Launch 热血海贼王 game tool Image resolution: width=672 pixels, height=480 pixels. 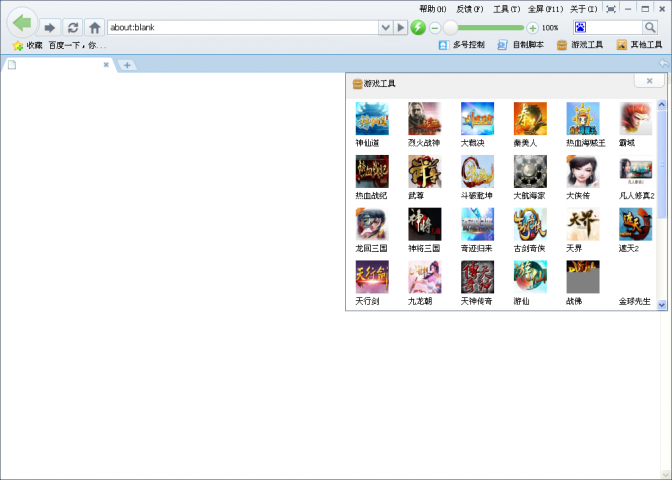(583, 118)
